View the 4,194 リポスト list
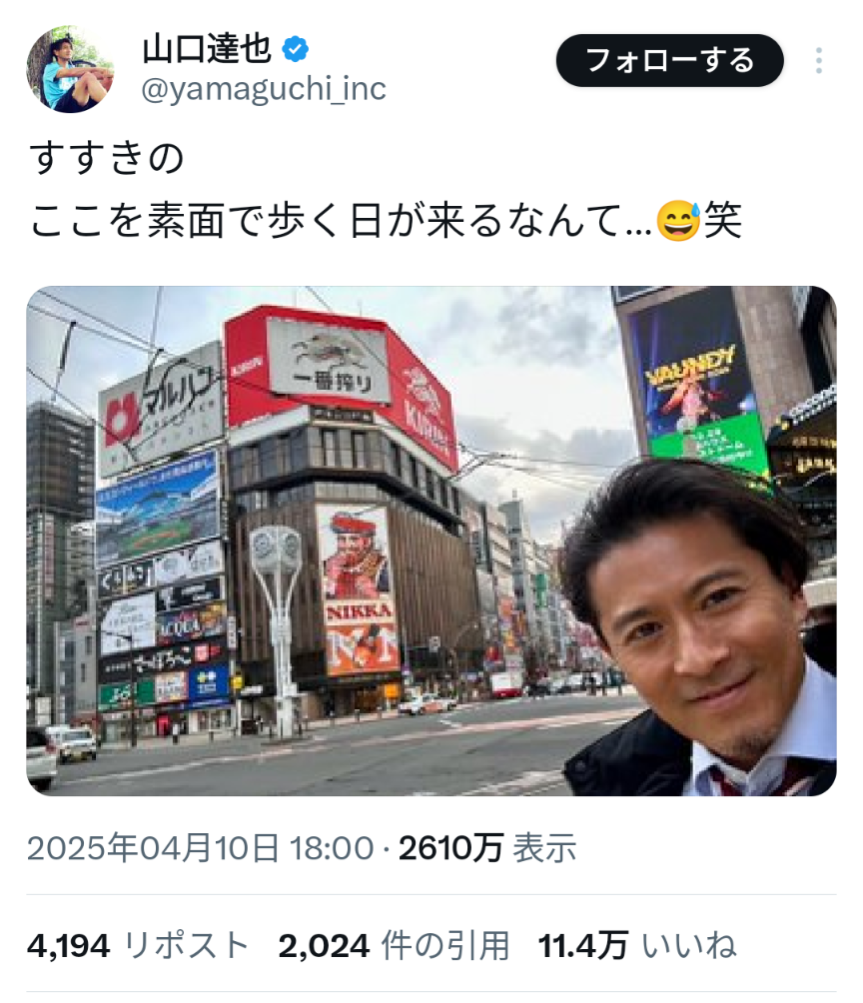863x1003 pixels. tap(138, 945)
